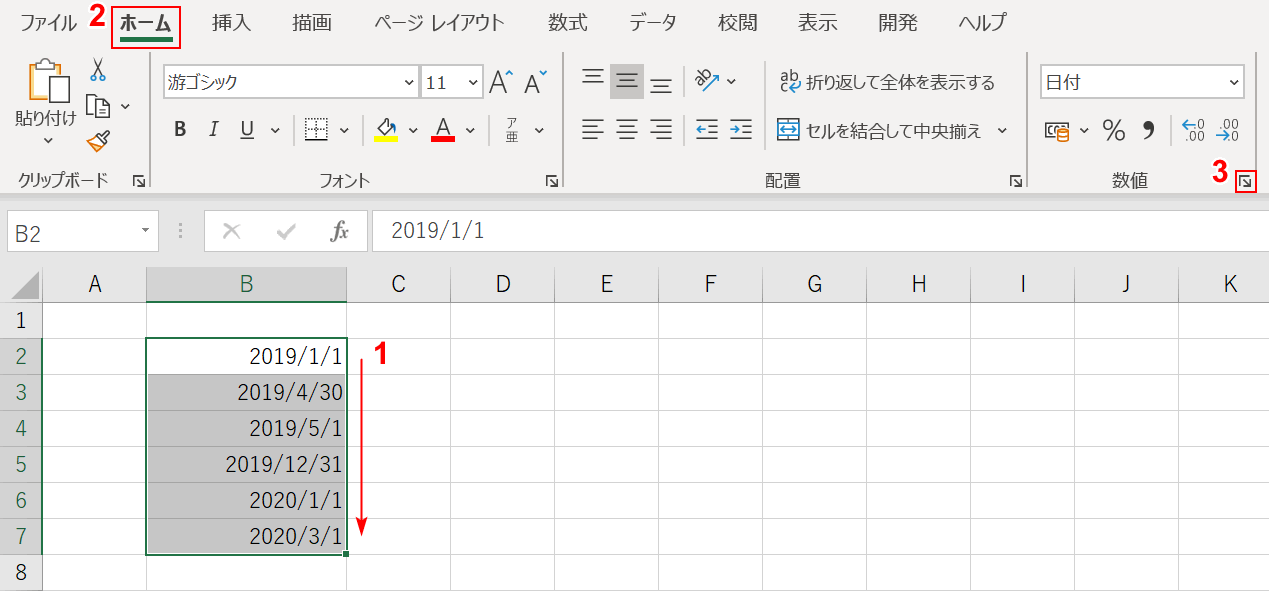Open the データ ribbon tab

coord(652,22)
